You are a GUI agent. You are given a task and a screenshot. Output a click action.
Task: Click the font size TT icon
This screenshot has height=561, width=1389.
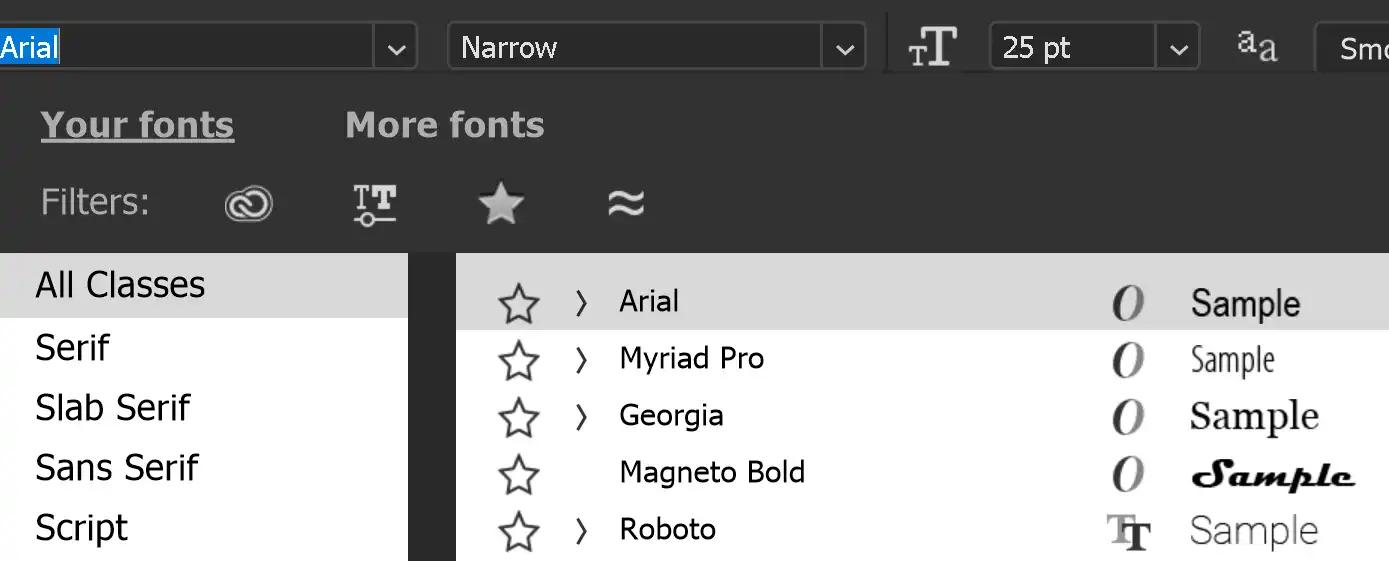[x=933, y=47]
